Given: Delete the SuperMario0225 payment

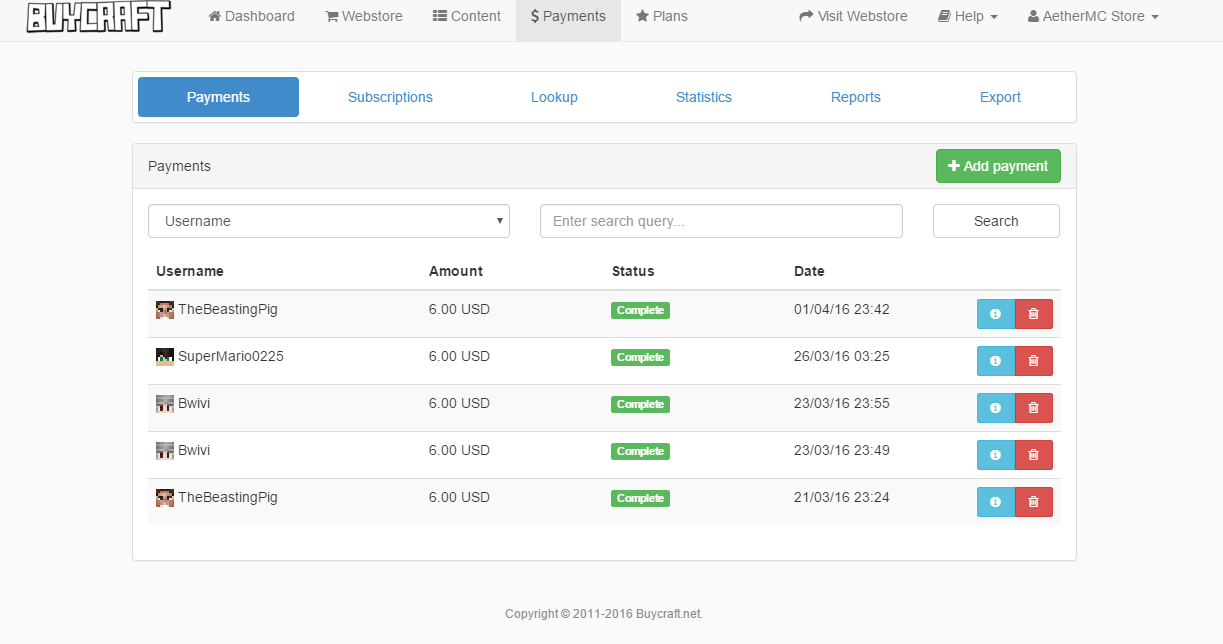Looking at the screenshot, I should [x=1034, y=361].
